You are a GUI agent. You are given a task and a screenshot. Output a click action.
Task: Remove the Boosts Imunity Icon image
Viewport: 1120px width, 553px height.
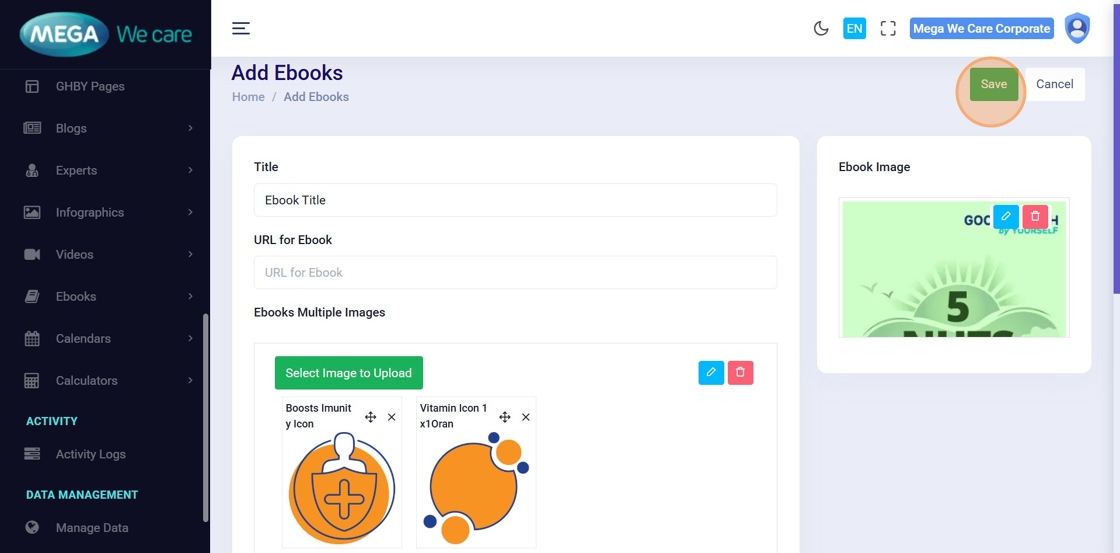(391, 417)
